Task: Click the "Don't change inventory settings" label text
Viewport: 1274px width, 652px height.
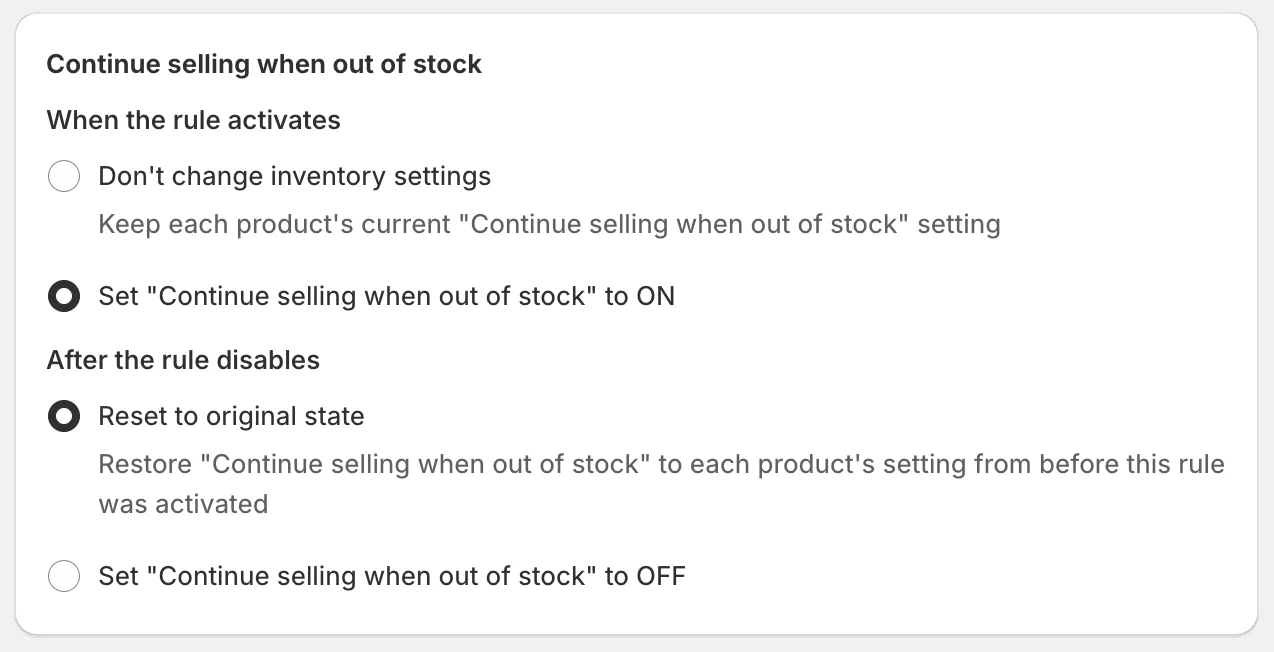Action: point(294,177)
